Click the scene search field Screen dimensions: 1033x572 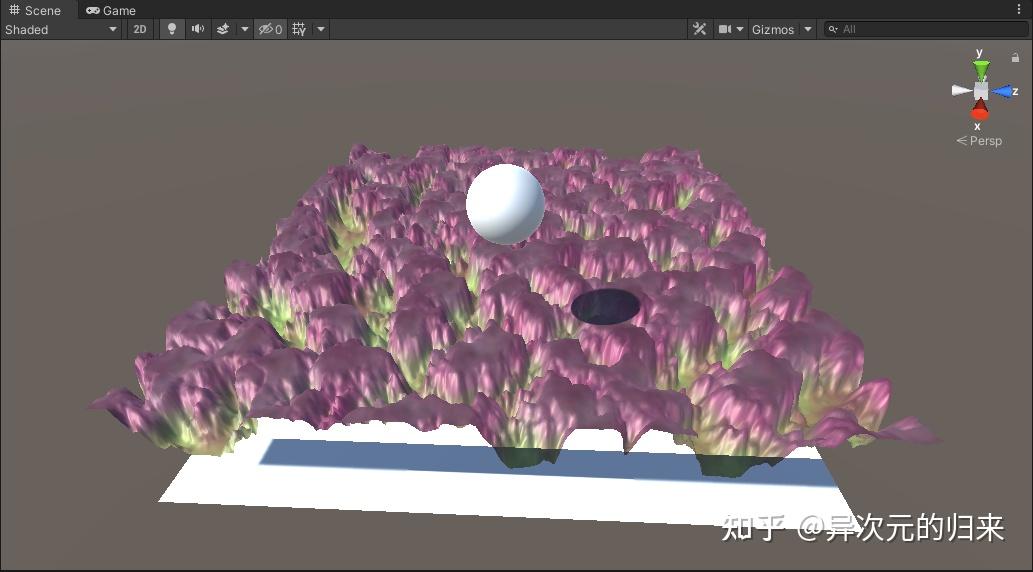[926, 29]
